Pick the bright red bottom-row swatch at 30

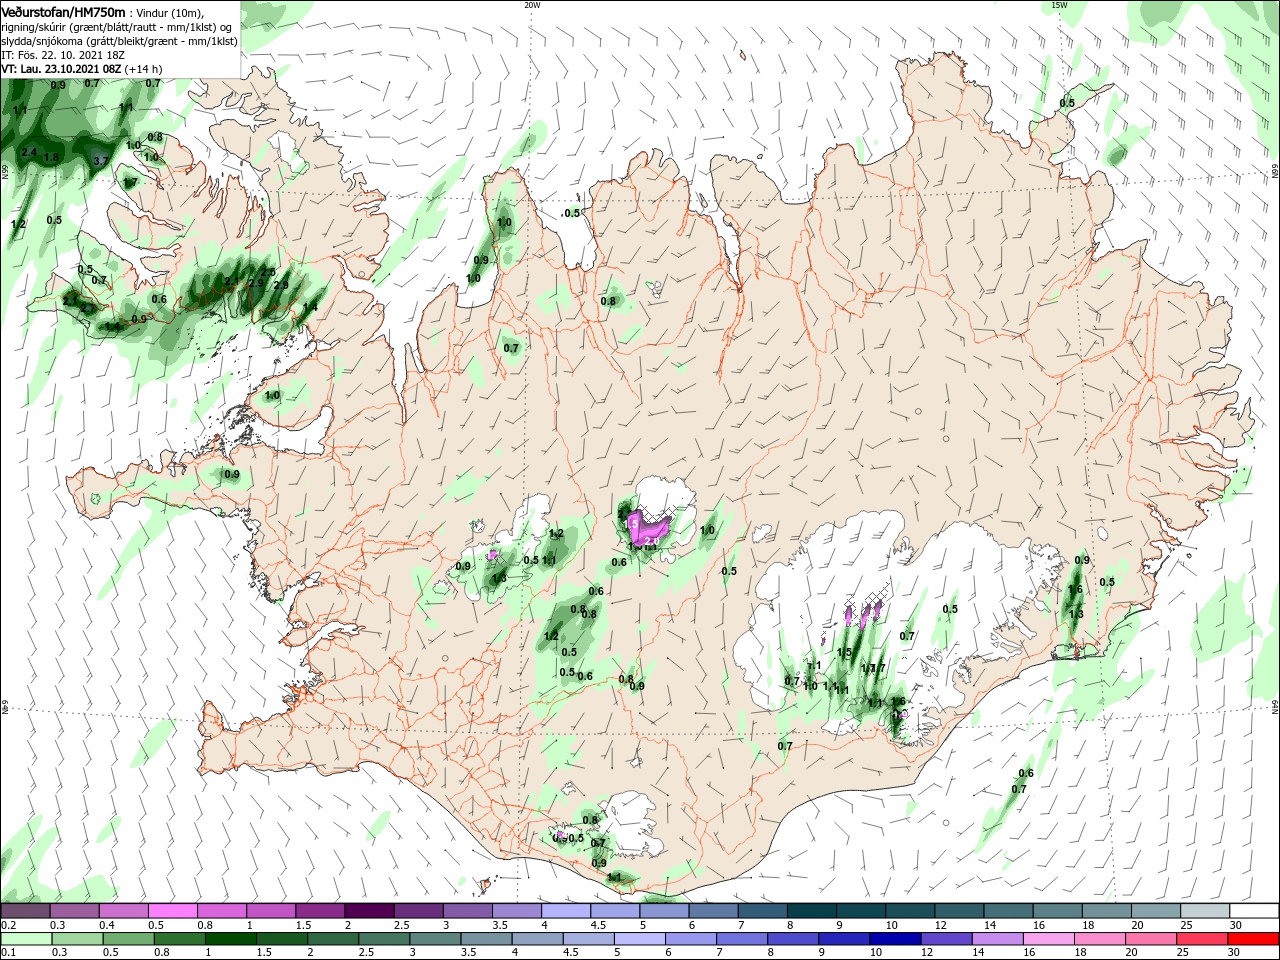click(x=1254, y=939)
